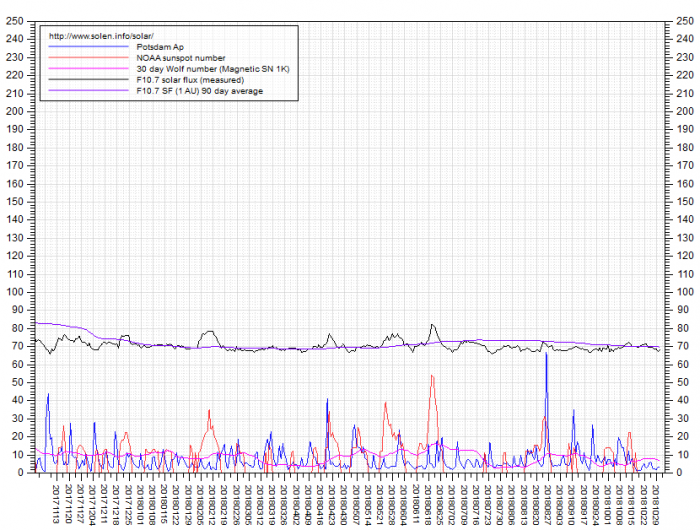Click the red NOAA sunspot legend line

click(x=88, y=57)
